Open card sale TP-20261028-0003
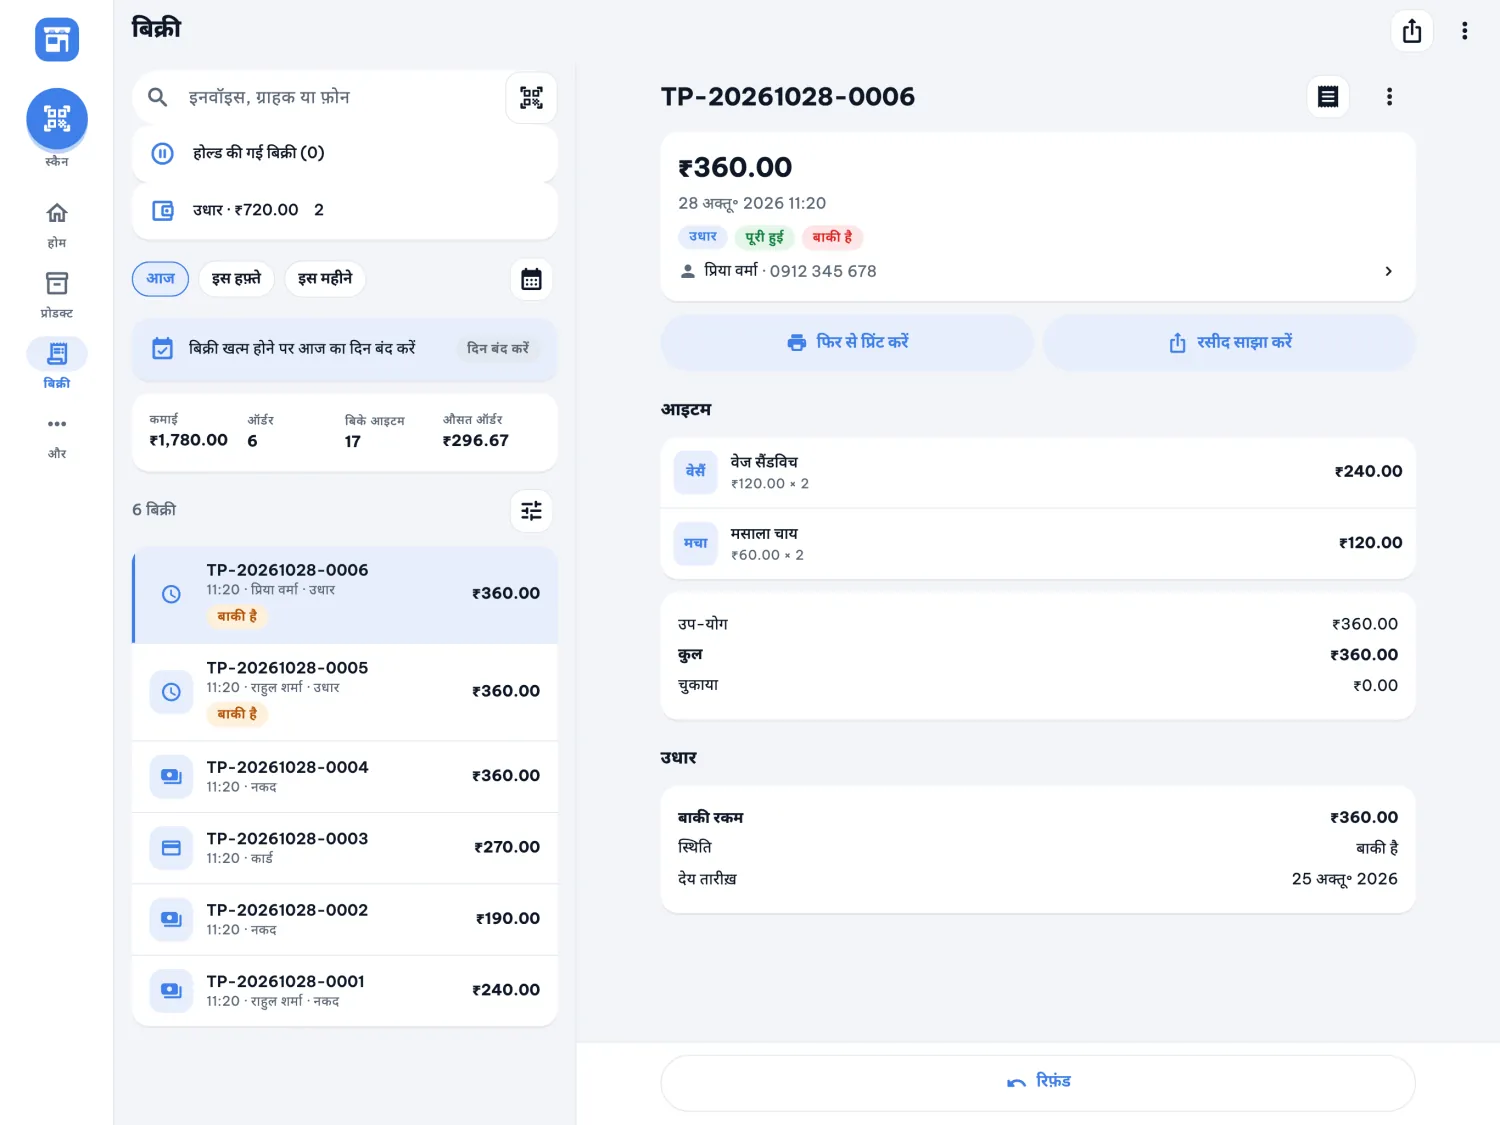1500x1125 pixels. click(x=345, y=848)
